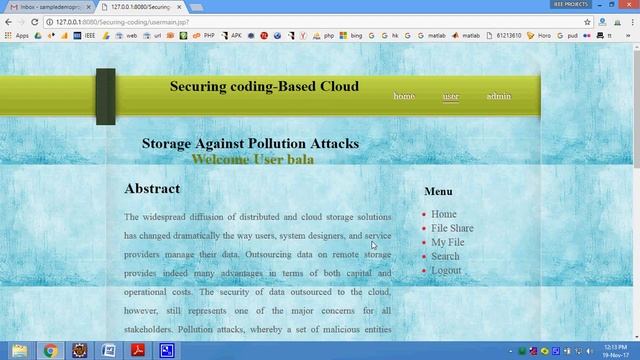This screenshot has height=360, width=640.
Task: Select the 127.0.0.1:8080 Securing tab
Action: pos(141,7)
